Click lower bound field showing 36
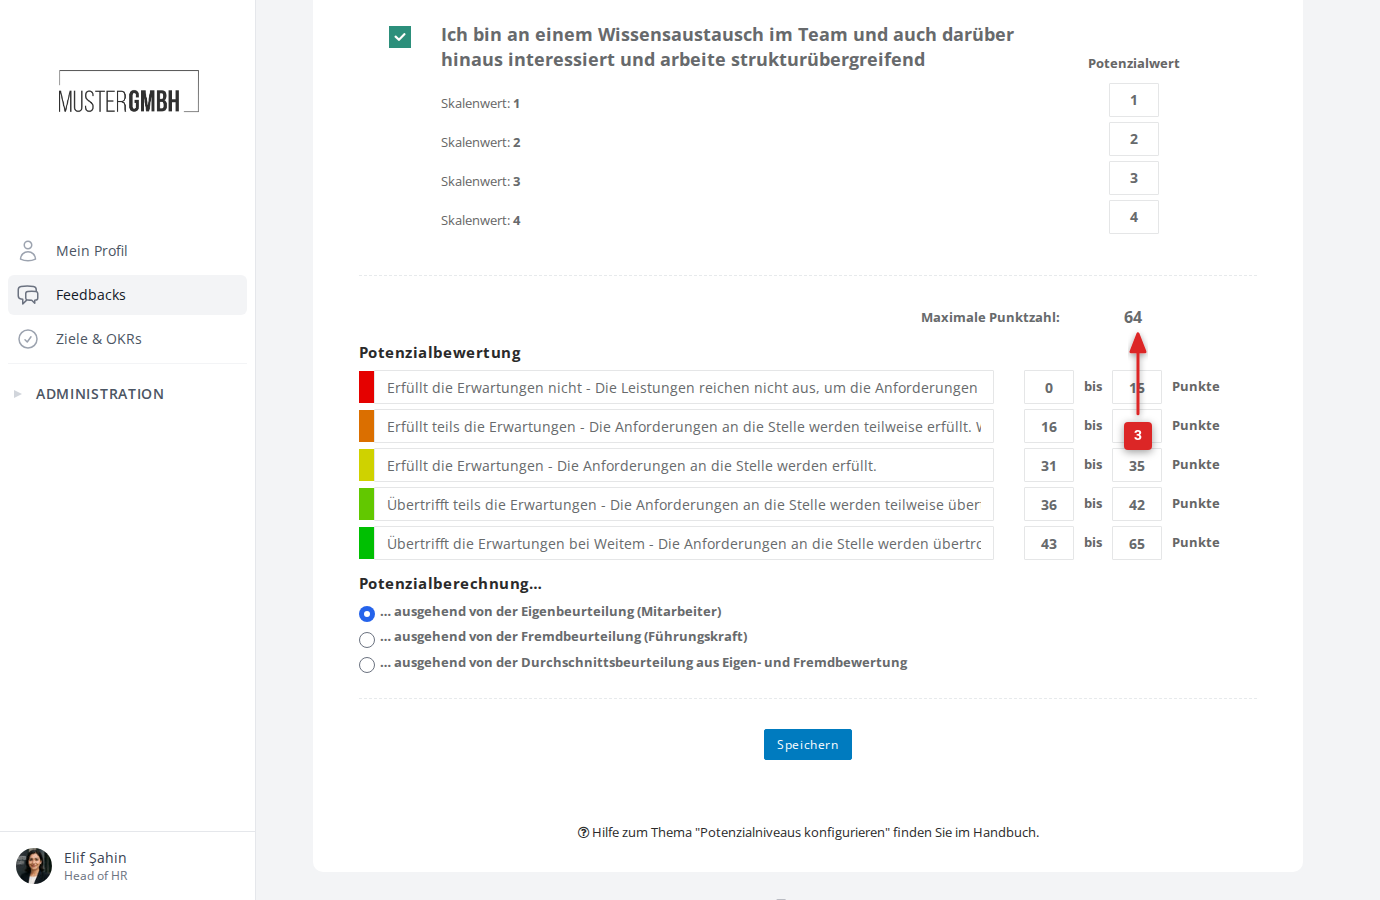This screenshot has height=900, width=1380. coord(1049,504)
